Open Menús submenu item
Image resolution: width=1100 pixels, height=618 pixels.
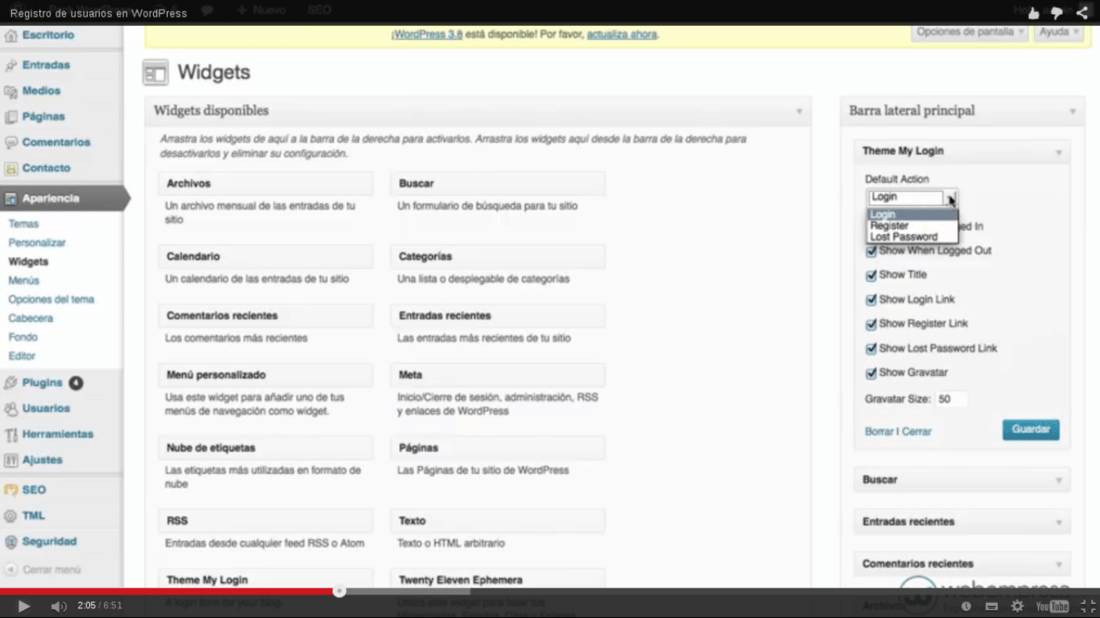(x=24, y=281)
